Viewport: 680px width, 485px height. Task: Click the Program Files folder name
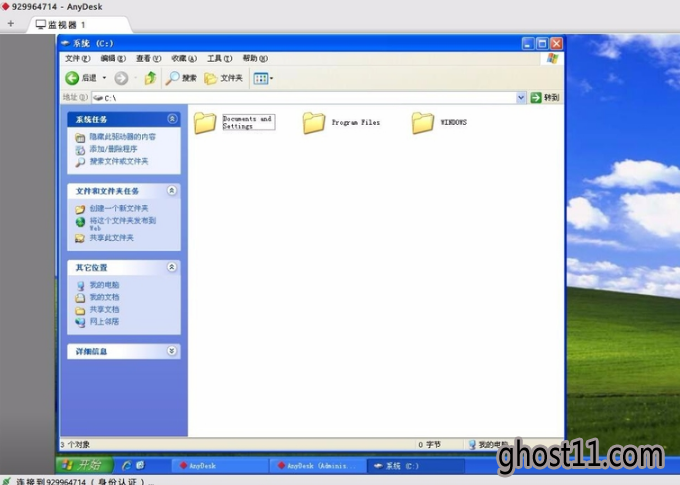pos(356,122)
